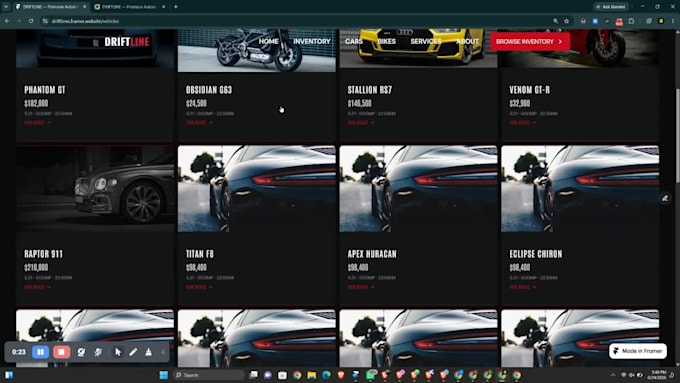
Task: Open the taskbar clock and date
Action: pos(658,375)
